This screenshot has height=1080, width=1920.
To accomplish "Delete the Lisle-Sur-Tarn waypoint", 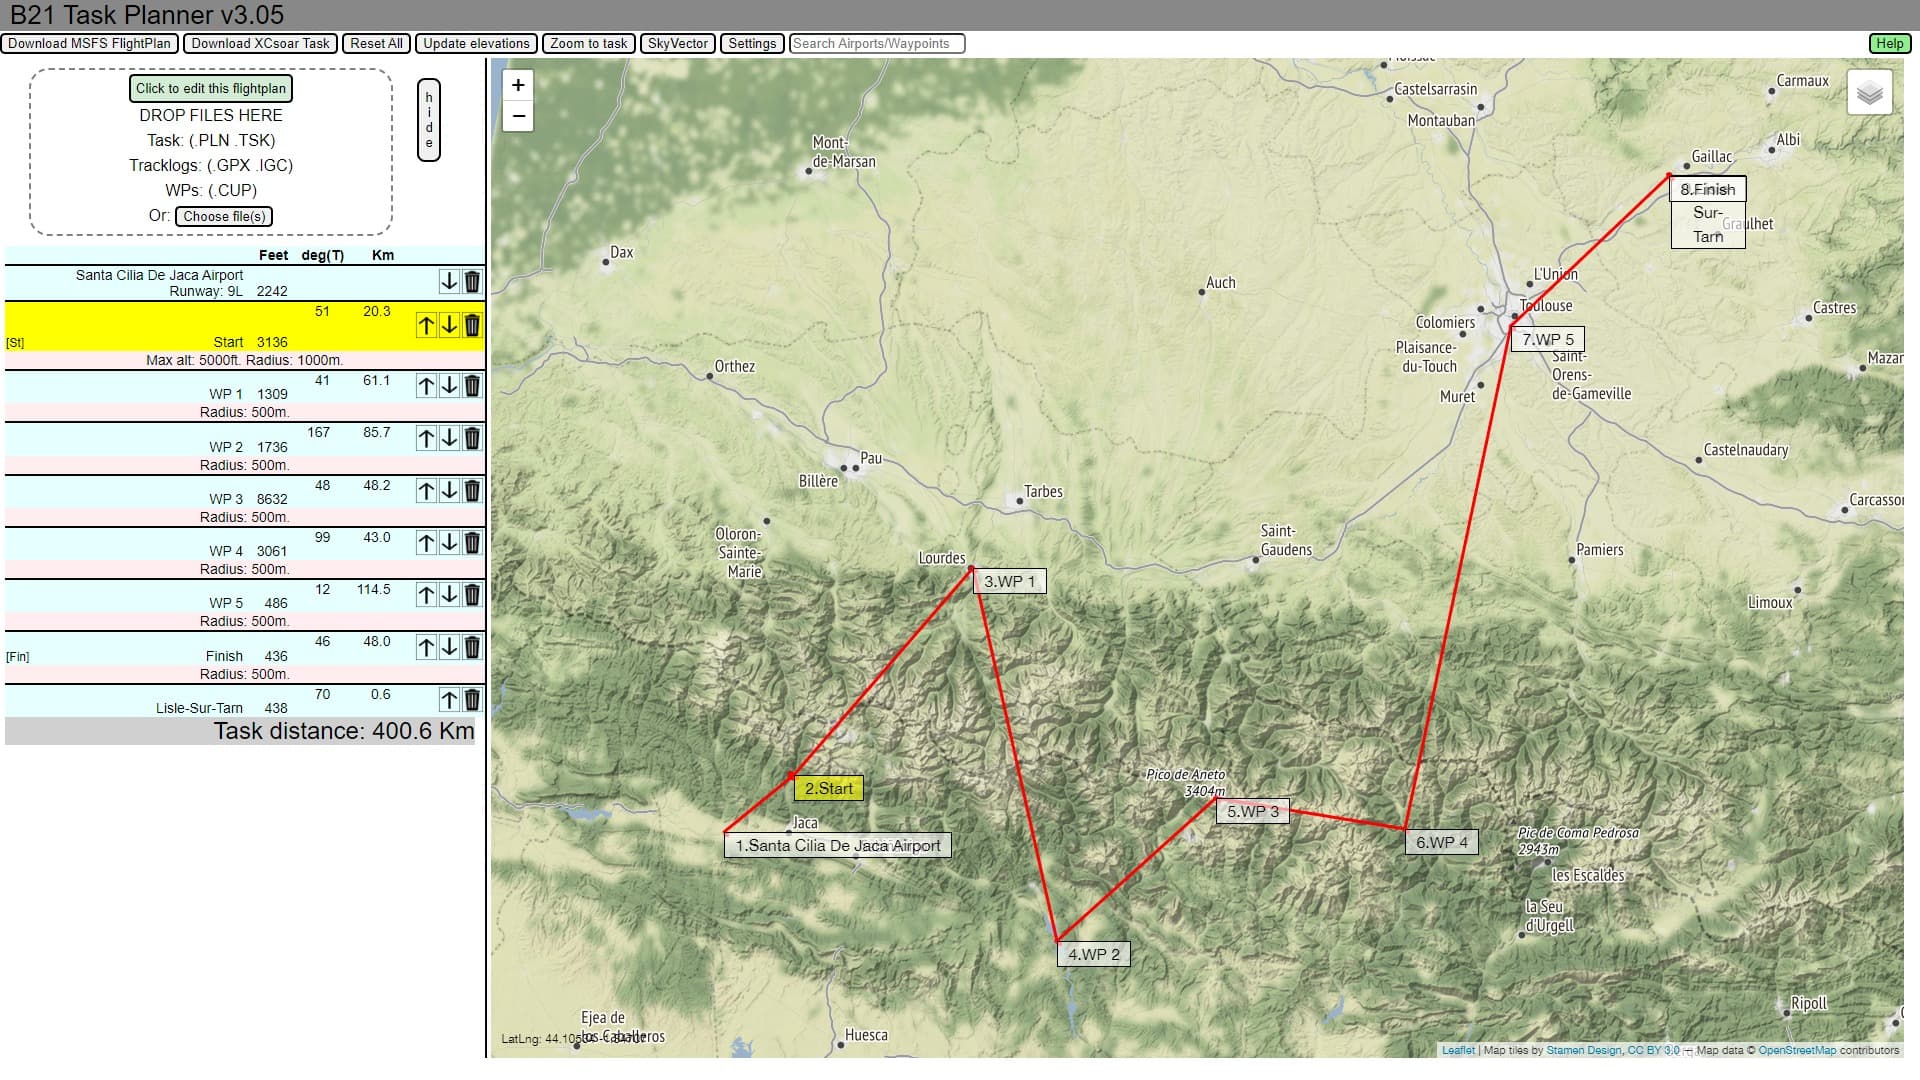I will (472, 700).
